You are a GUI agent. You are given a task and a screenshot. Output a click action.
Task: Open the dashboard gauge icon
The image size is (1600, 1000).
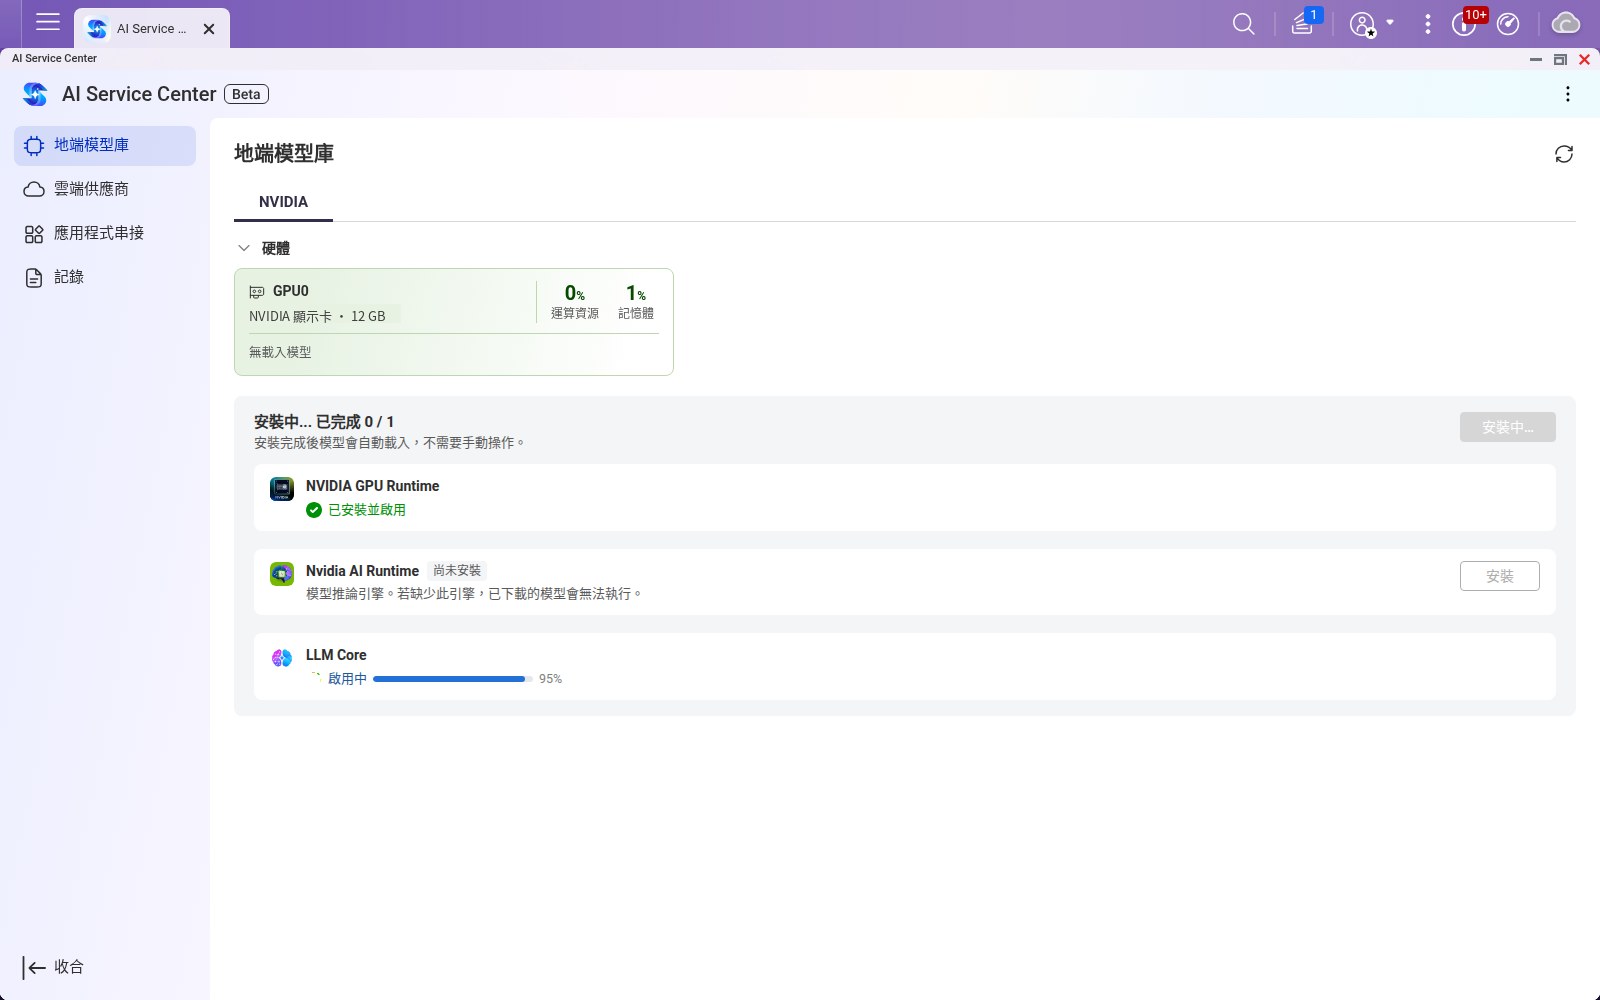click(x=1508, y=24)
